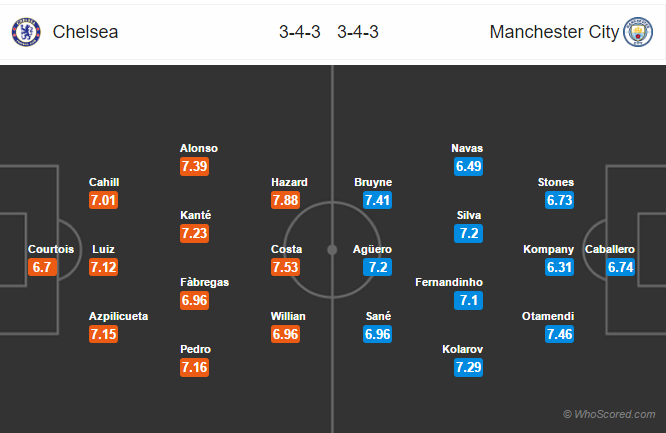Screen dimensions: 666x433
Task: Open the Manchester City team name link
Action: [554, 32]
